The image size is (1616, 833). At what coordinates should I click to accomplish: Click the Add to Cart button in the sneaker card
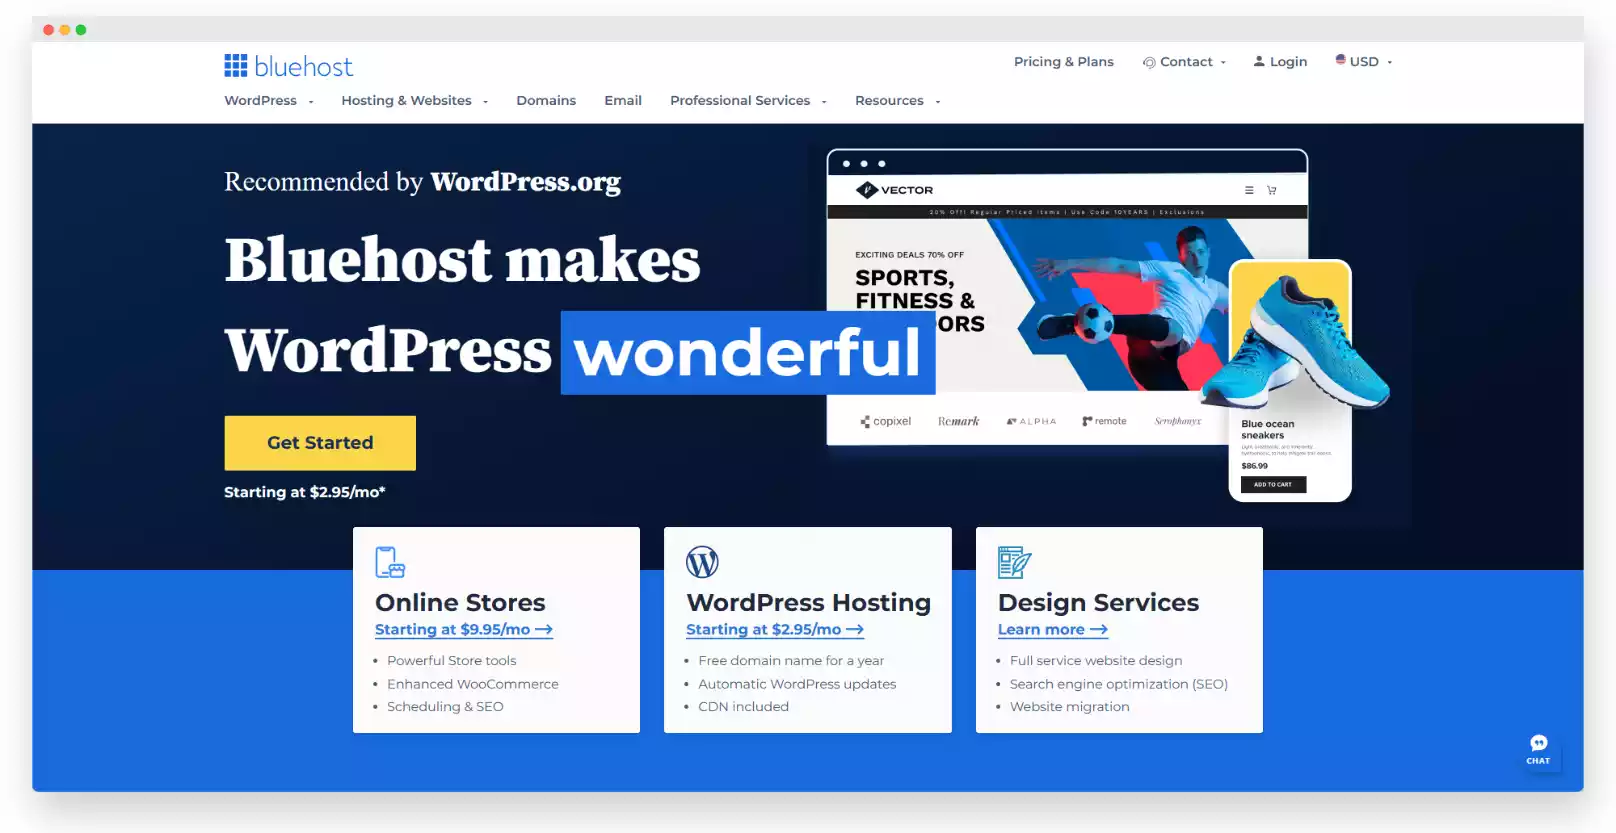1273,484
